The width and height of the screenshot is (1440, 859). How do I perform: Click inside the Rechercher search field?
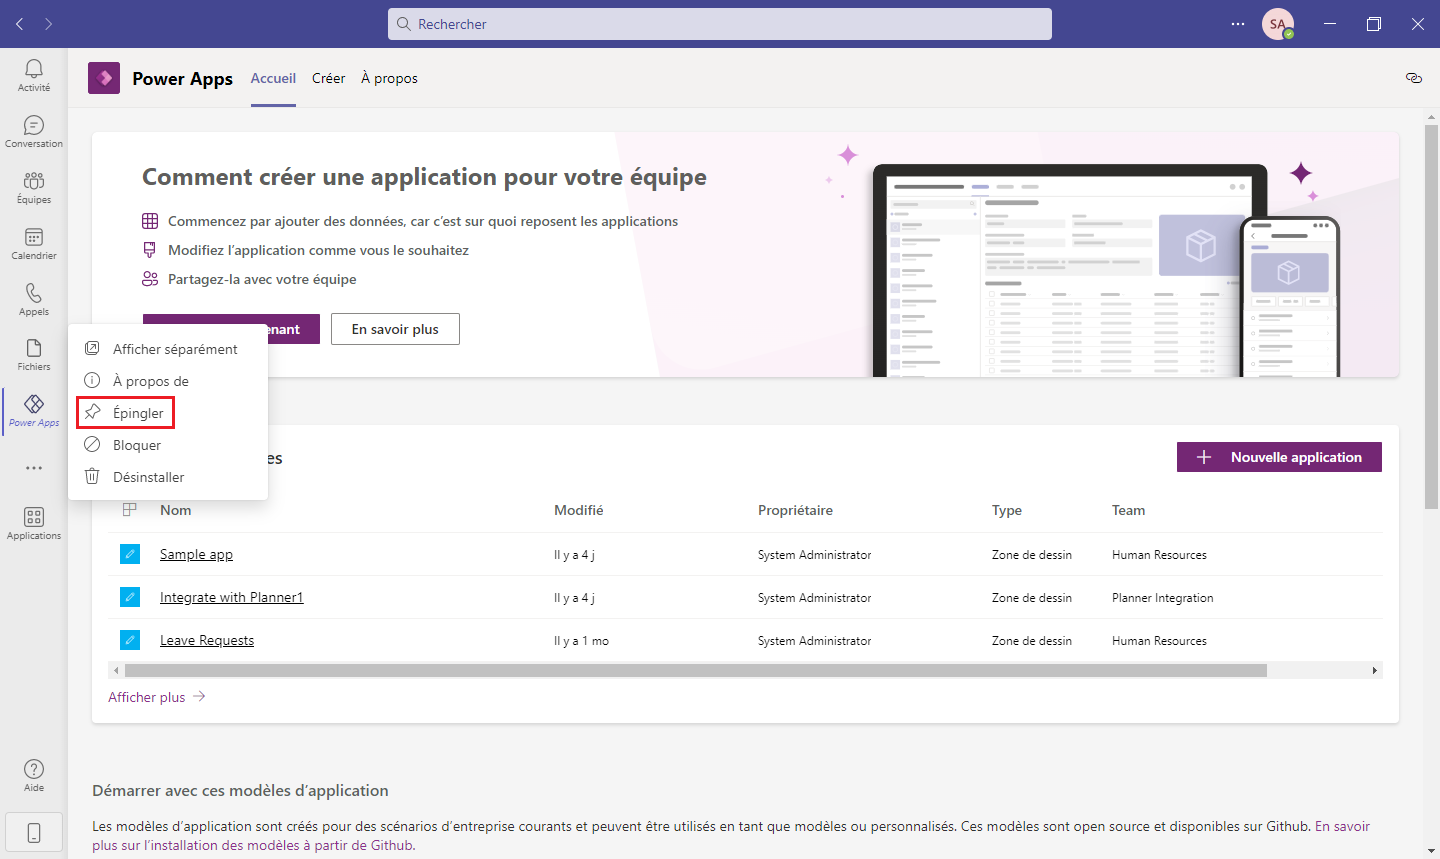[x=719, y=23]
